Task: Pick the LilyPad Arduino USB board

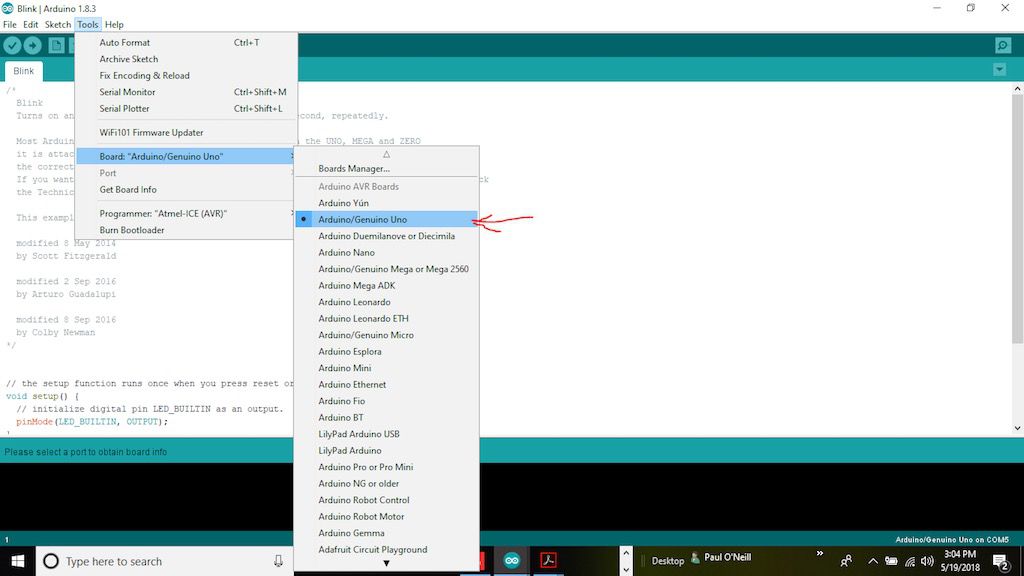Action: tap(387, 434)
